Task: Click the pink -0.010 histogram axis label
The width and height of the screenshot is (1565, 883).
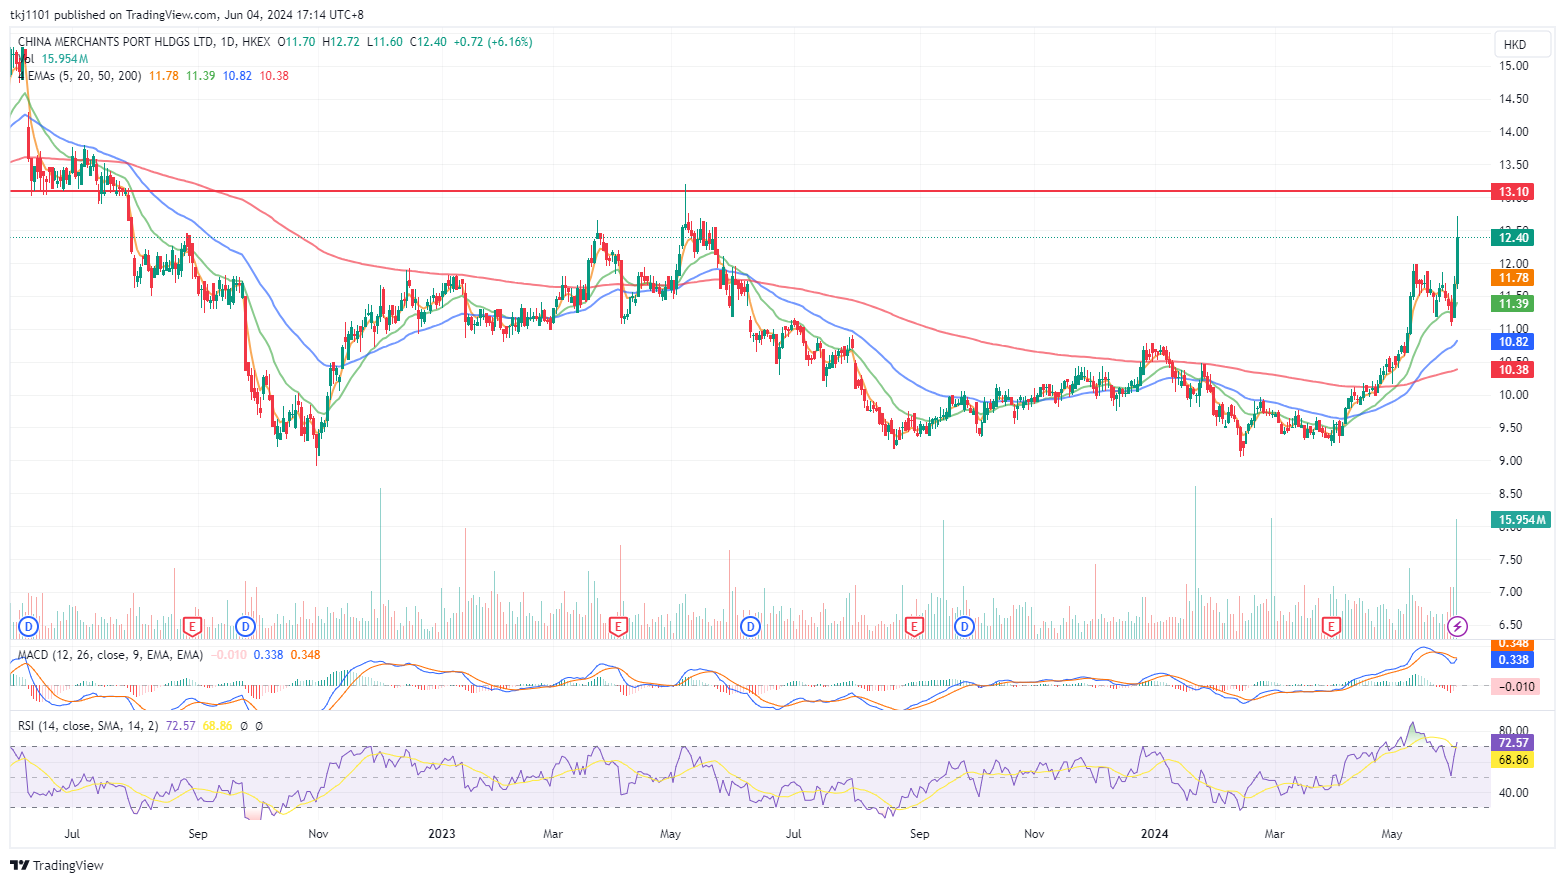Action: pyautogui.click(x=1515, y=686)
